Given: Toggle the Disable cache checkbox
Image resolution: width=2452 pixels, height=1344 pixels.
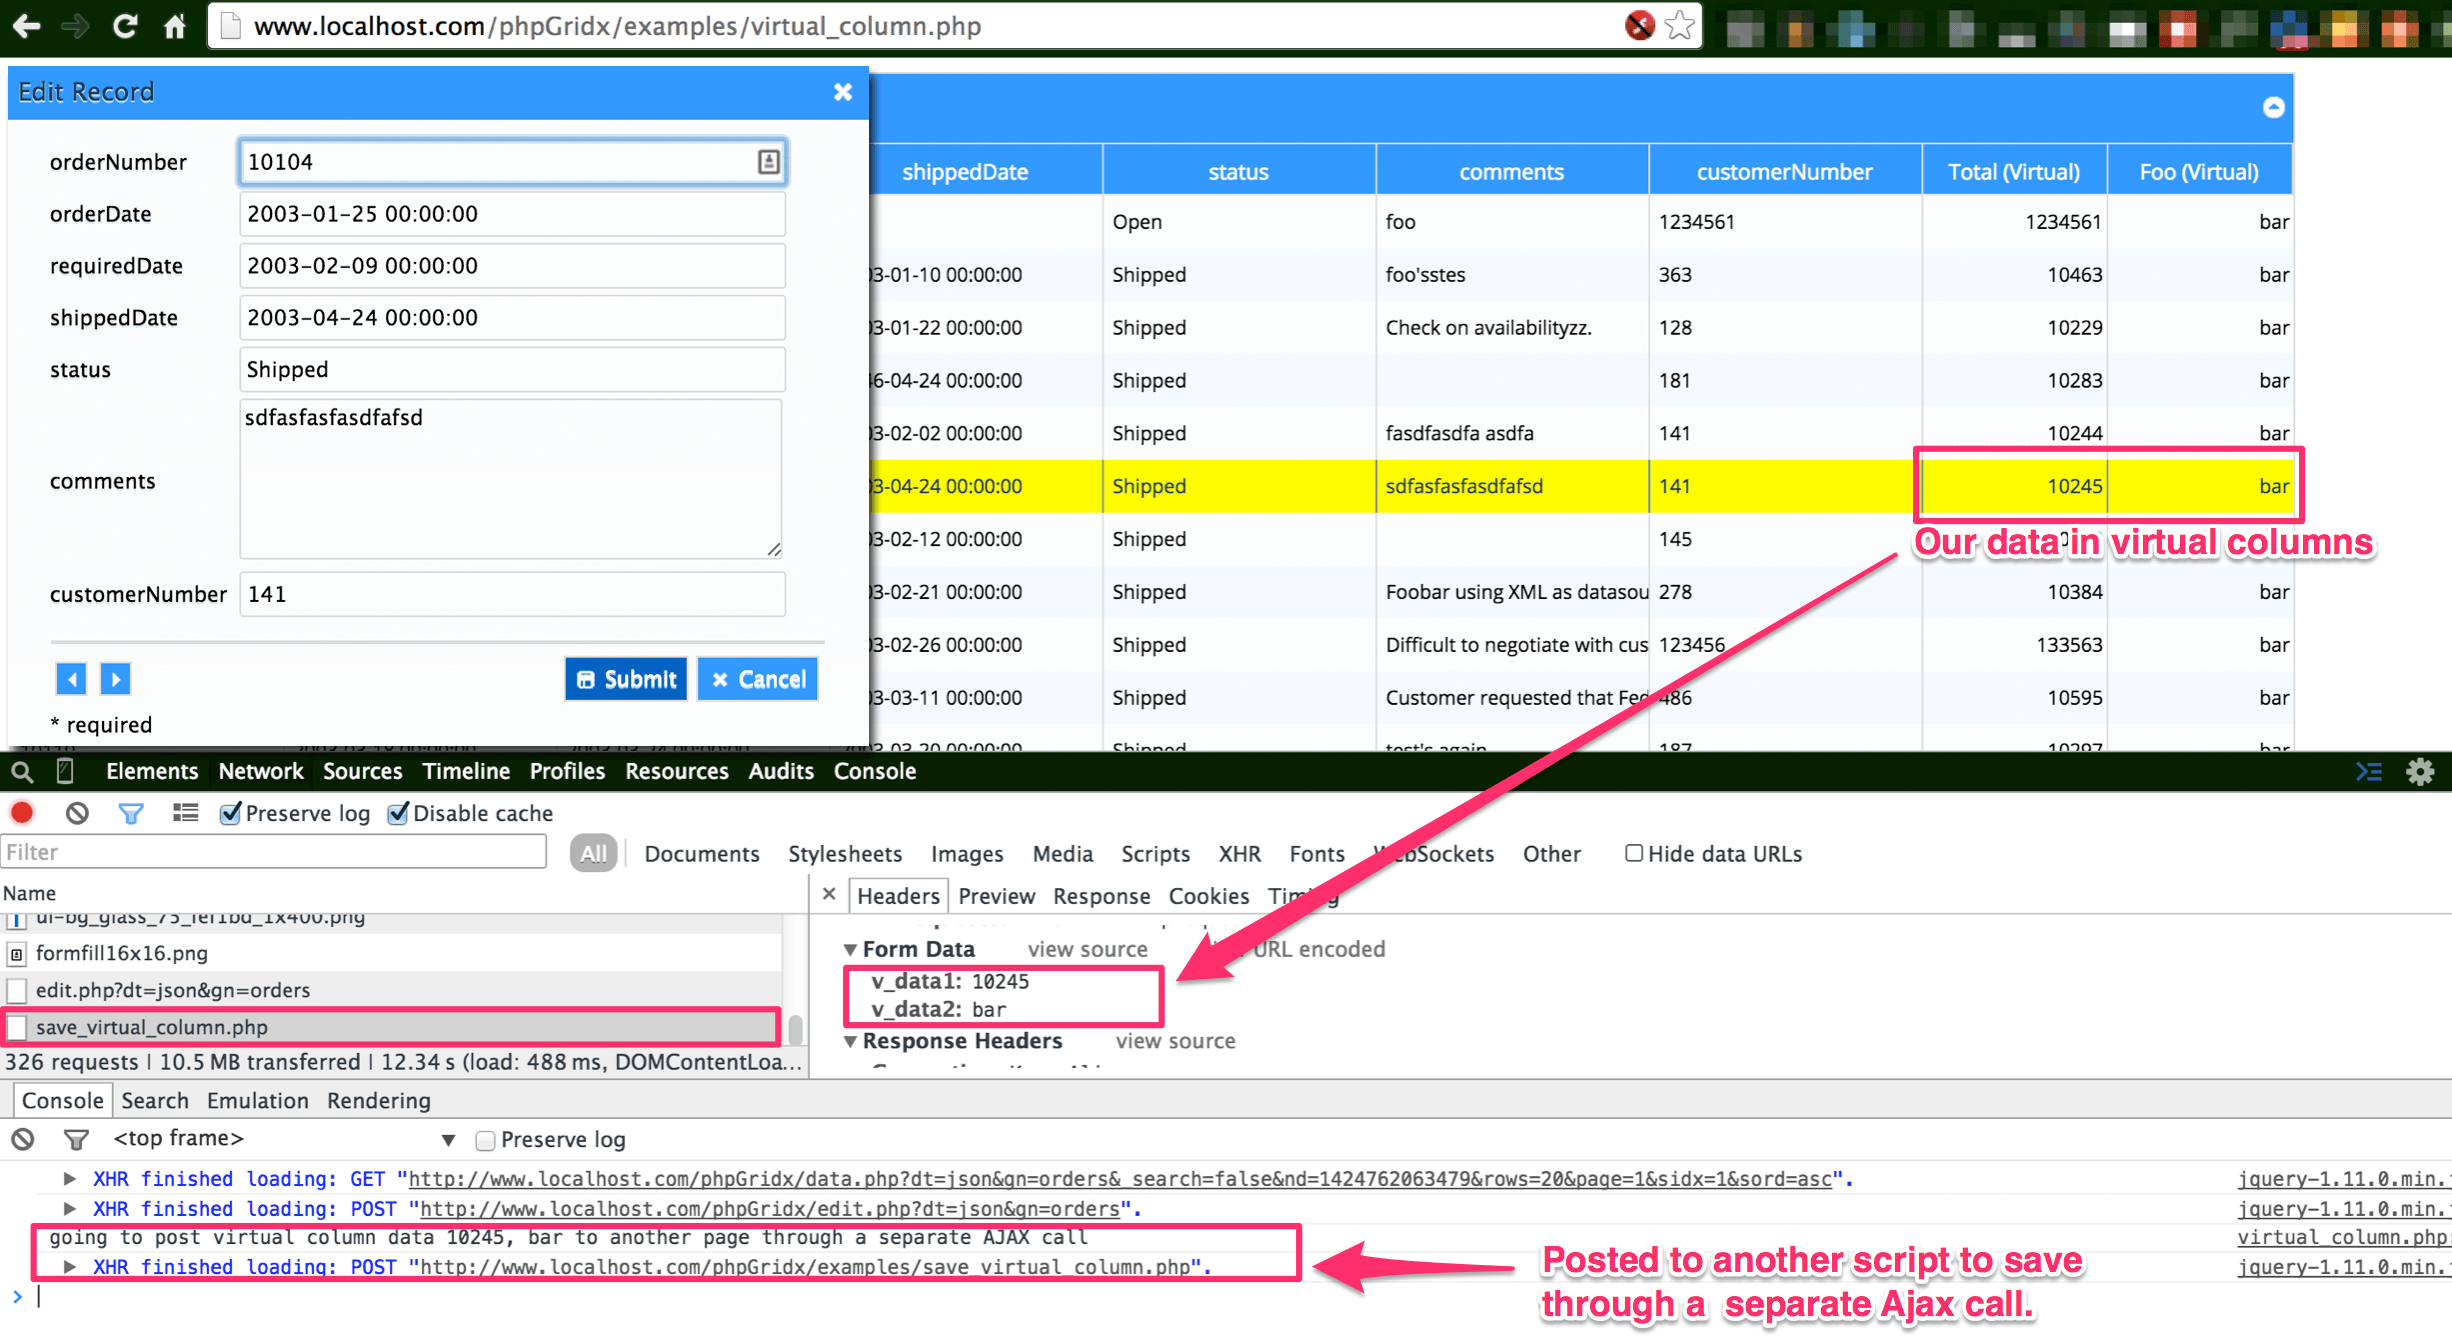Looking at the screenshot, I should pyautogui.click(x=398, y=813).
